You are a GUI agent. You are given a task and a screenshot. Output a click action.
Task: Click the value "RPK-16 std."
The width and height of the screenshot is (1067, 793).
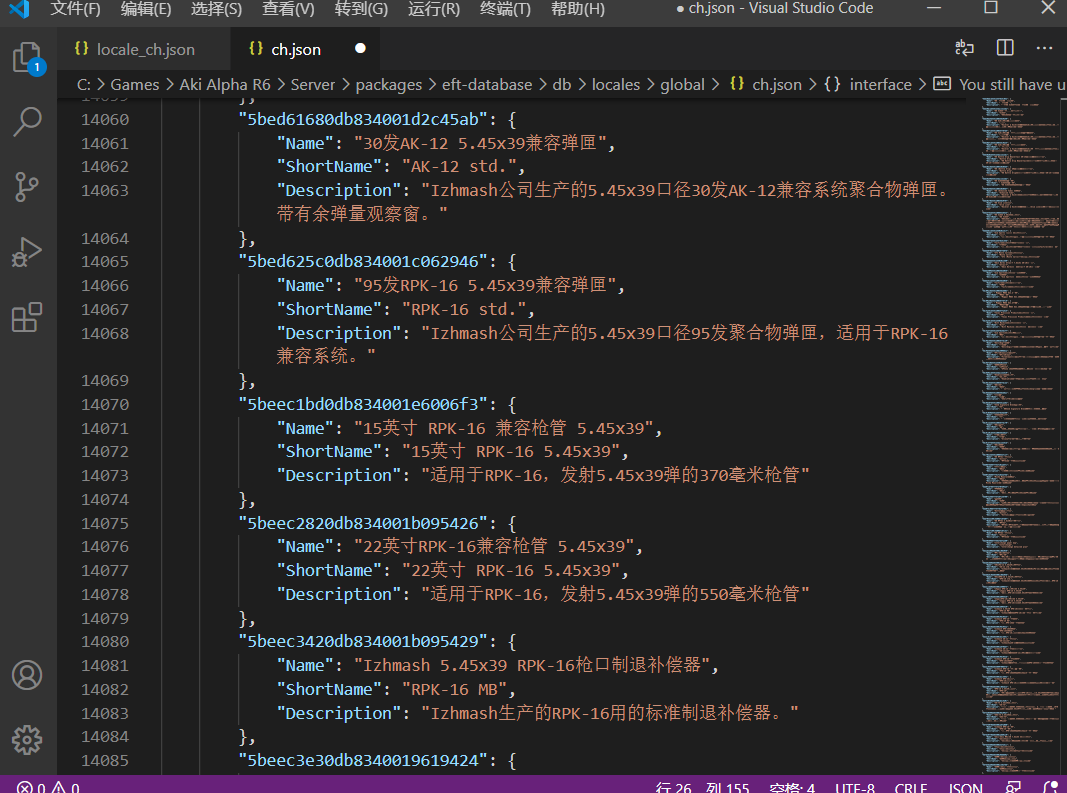coord(464,309)
